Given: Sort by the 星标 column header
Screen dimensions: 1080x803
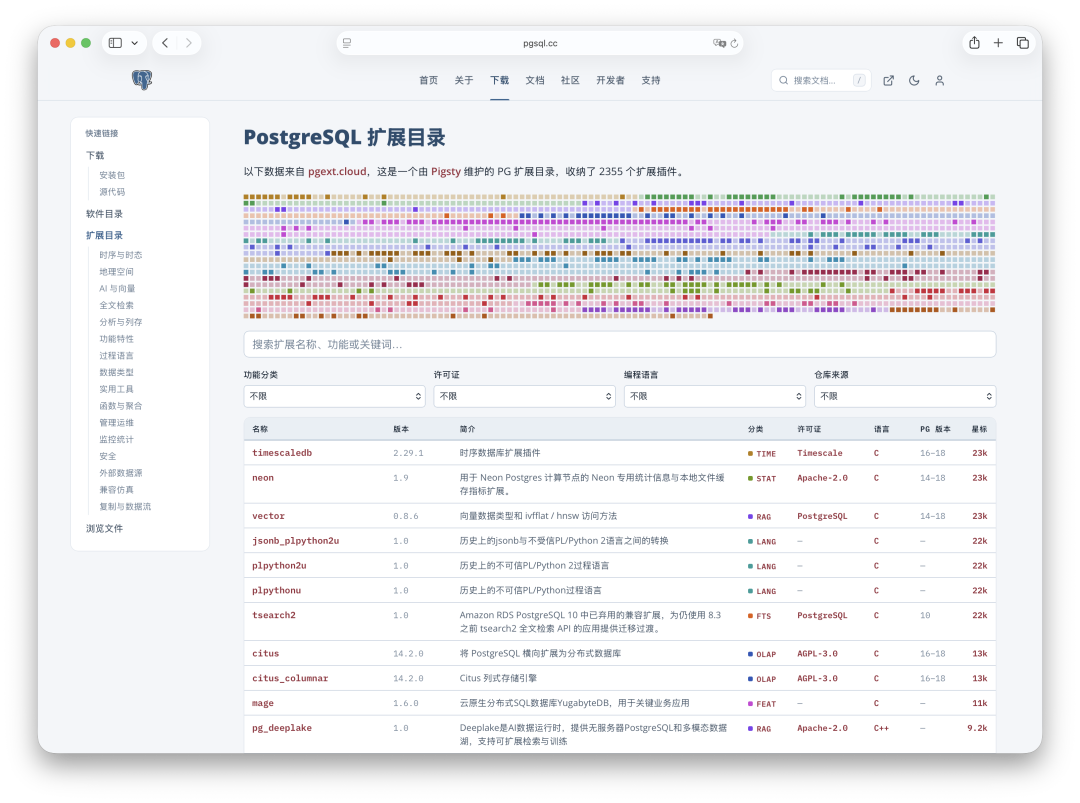Looking at the screenshot, I should 979,429.
